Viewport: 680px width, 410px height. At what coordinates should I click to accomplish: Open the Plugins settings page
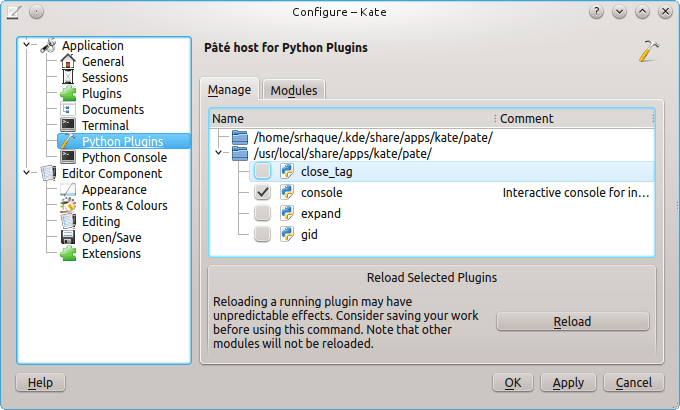[101, 94]
